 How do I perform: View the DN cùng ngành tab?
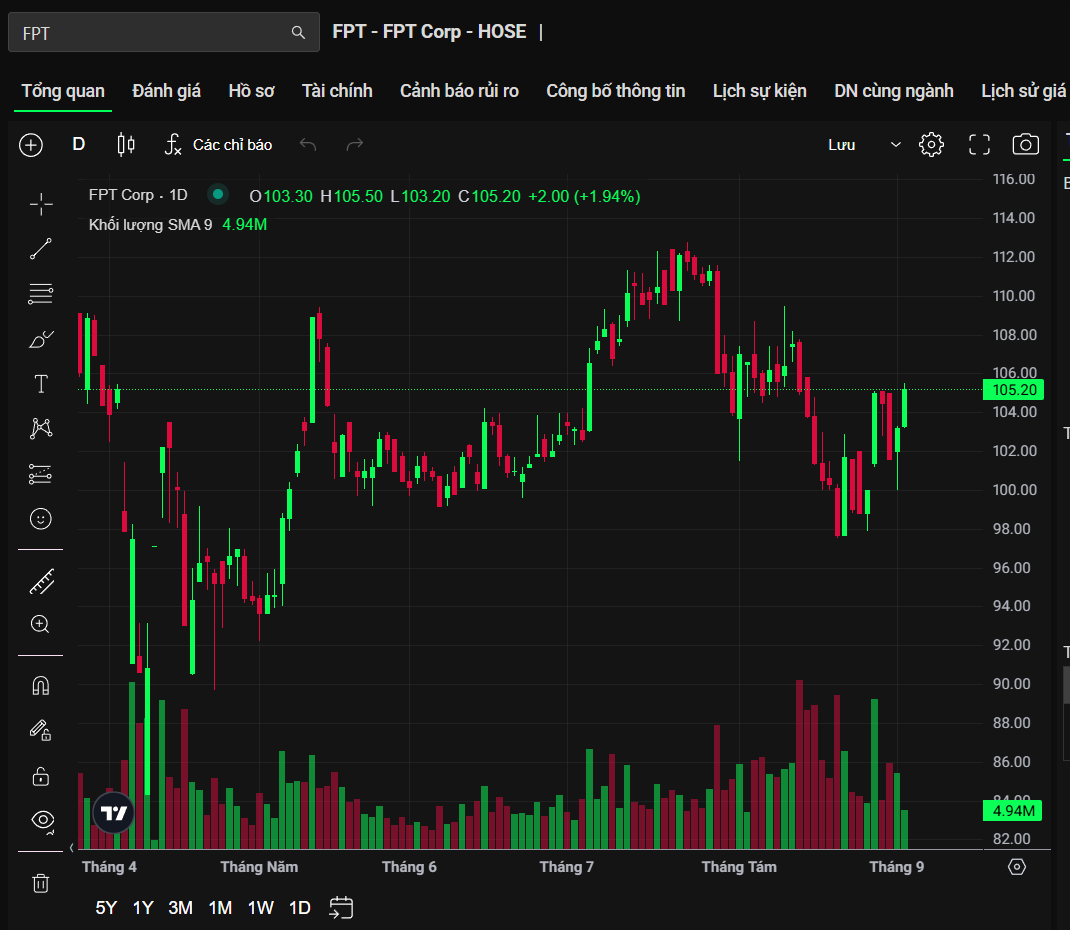click(x=894, y=91)
